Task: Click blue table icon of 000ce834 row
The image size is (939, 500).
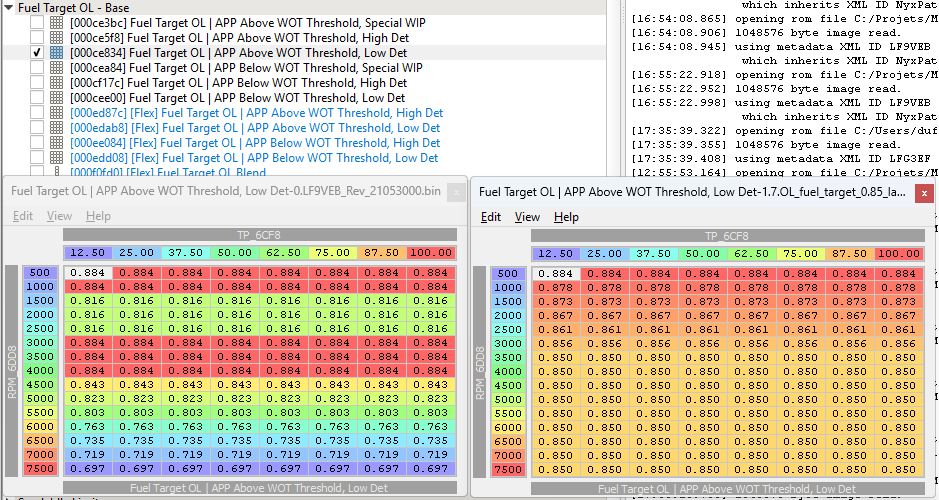Action: click(56, 53)
